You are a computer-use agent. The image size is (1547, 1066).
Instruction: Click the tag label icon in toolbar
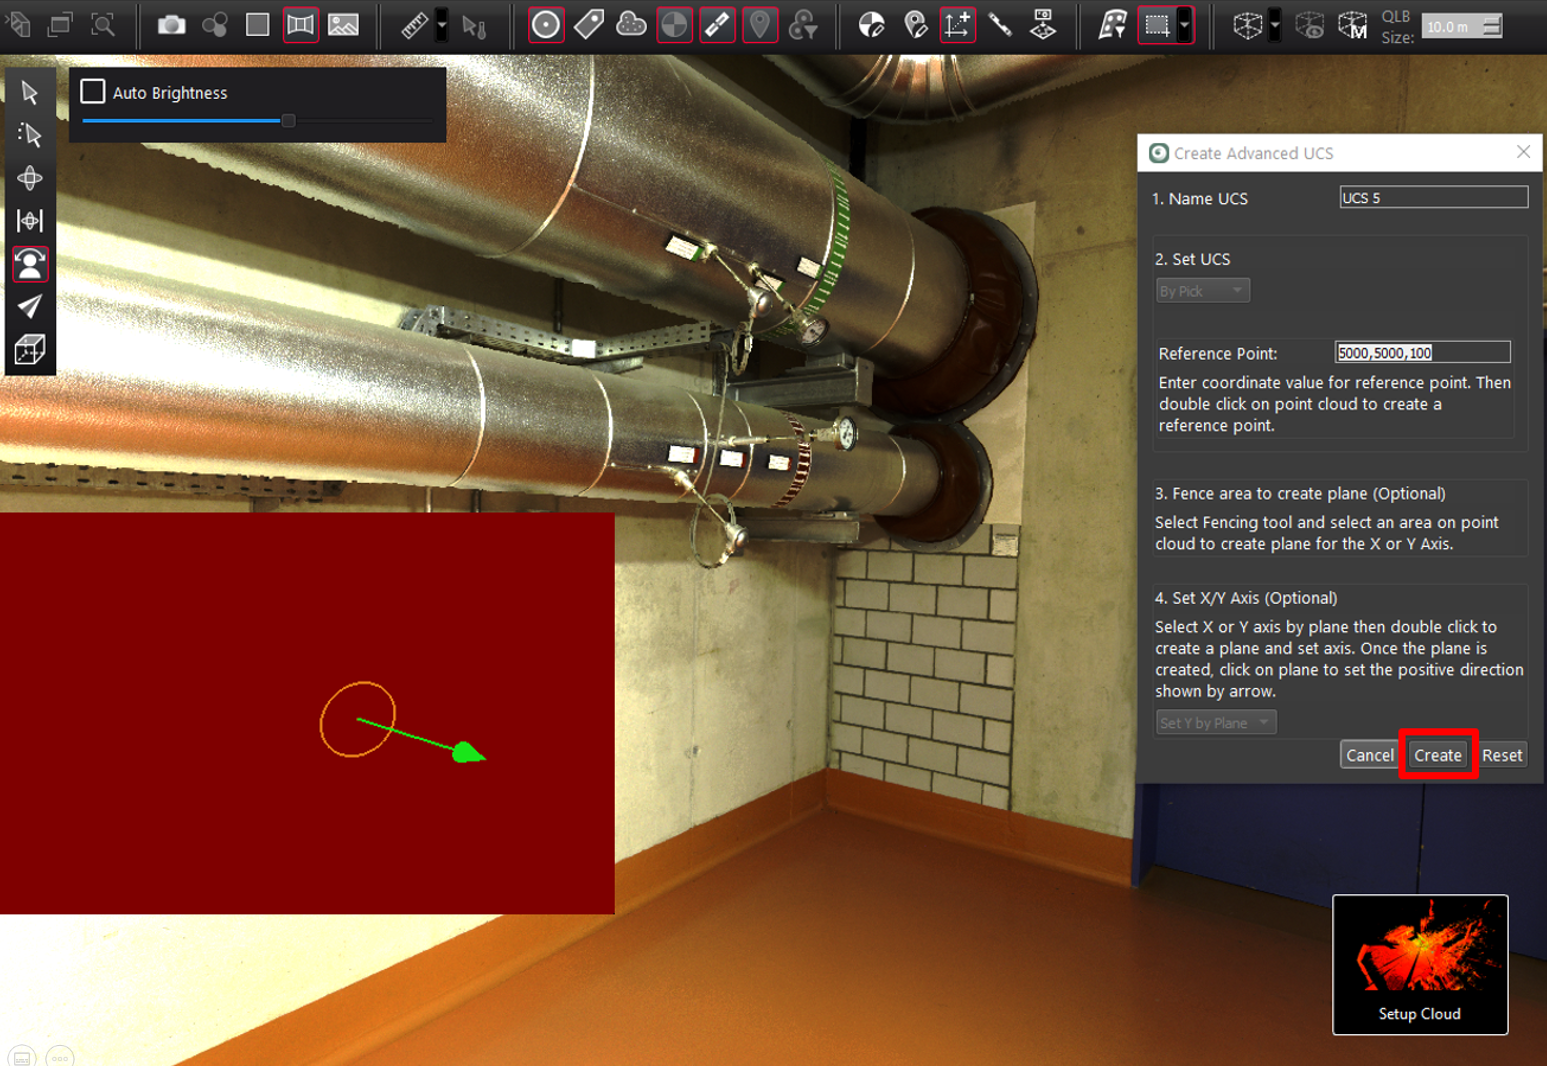pyautogui.click(x=589, y=25)
